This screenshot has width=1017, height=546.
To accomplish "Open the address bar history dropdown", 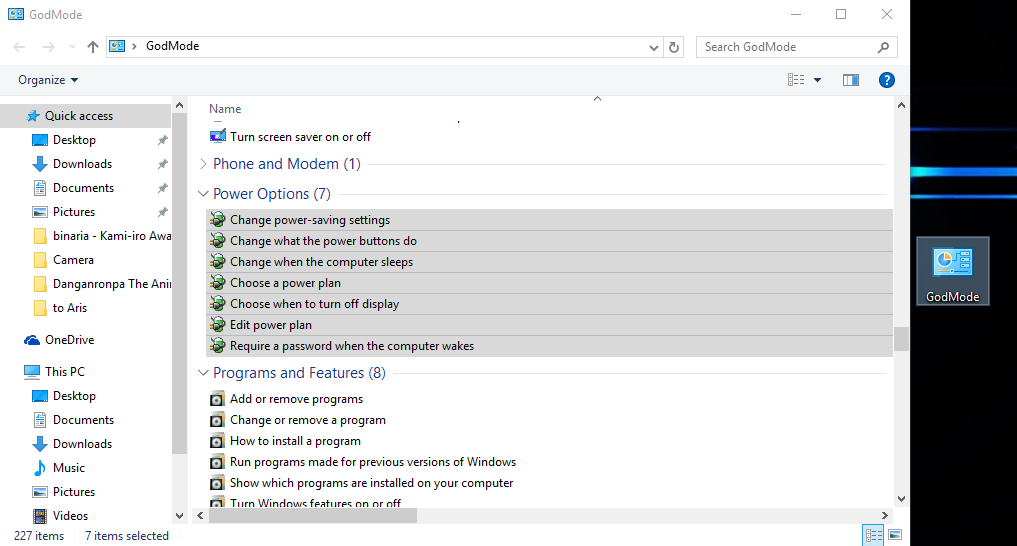I will [654, 47].
